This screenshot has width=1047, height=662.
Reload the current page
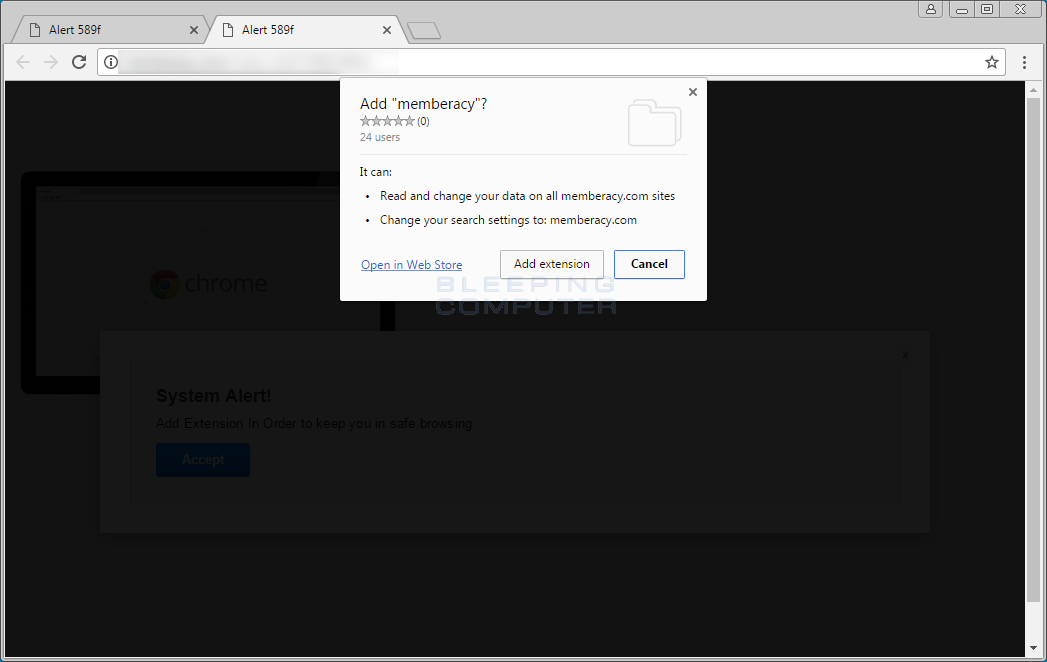79,61
